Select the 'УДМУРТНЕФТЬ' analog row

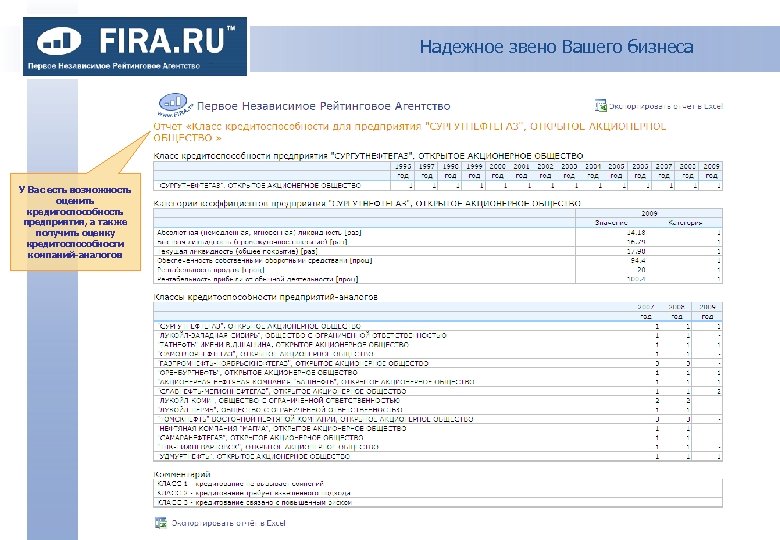click(438, 456)
